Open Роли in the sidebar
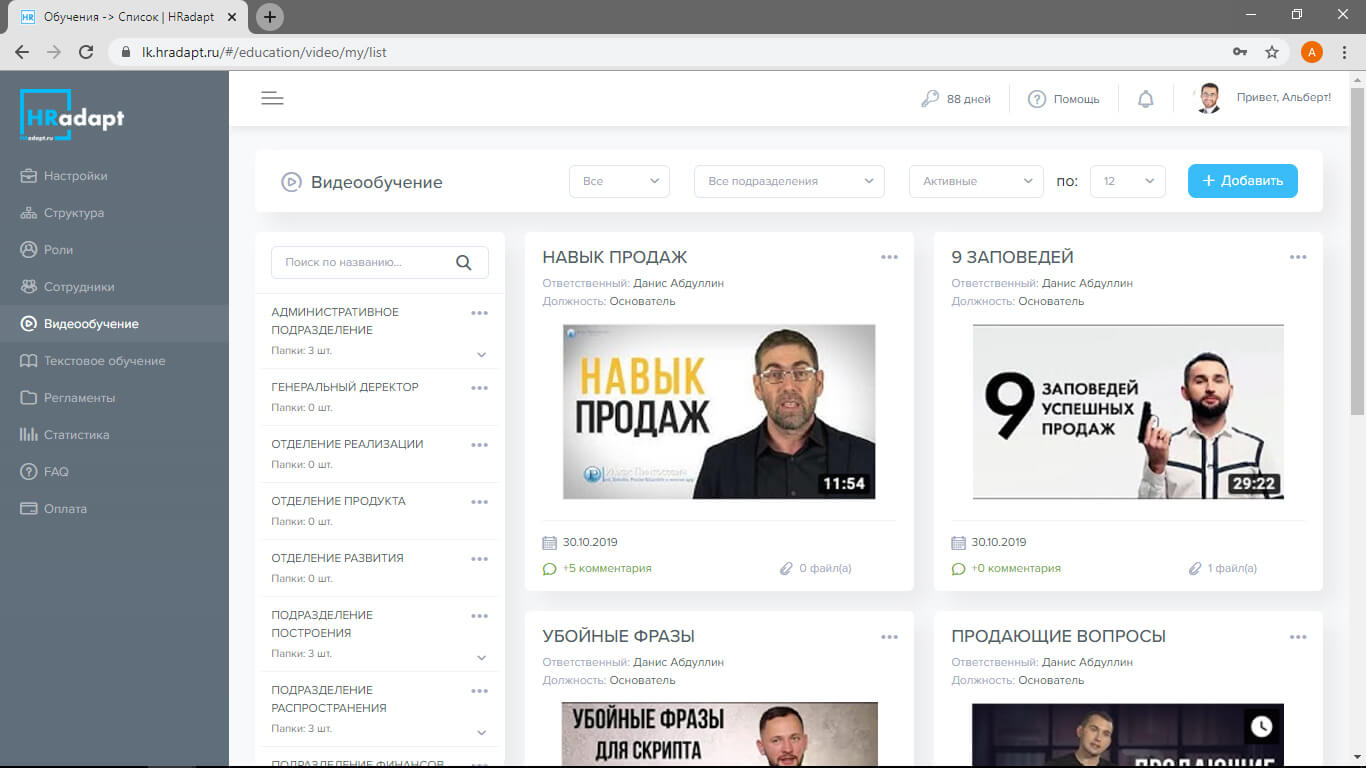Viewport: 1366px width, 768px height. [114, 250]
